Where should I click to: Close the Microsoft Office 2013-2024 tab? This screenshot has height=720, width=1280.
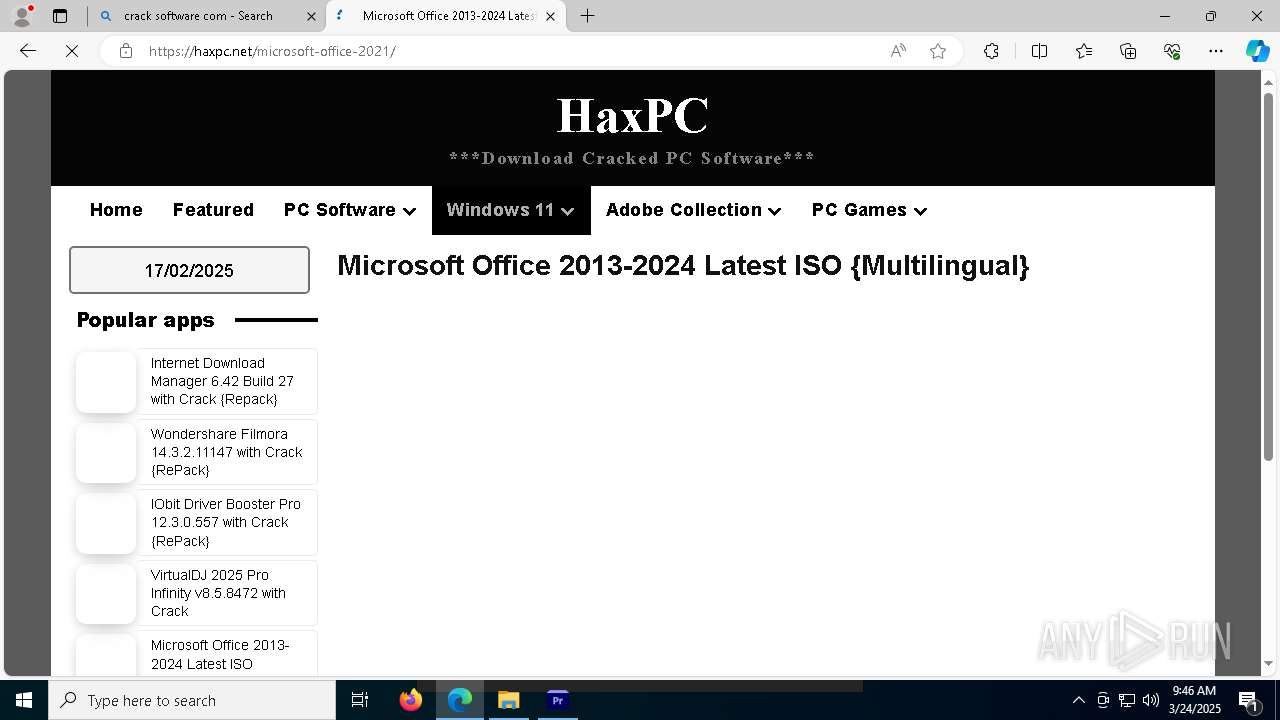[551, 16]
